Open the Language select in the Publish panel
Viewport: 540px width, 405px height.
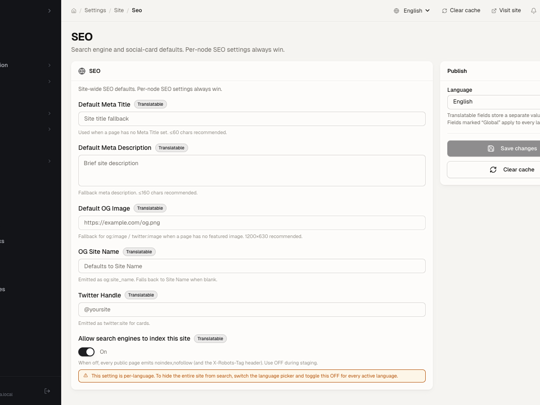click(494, 102)
